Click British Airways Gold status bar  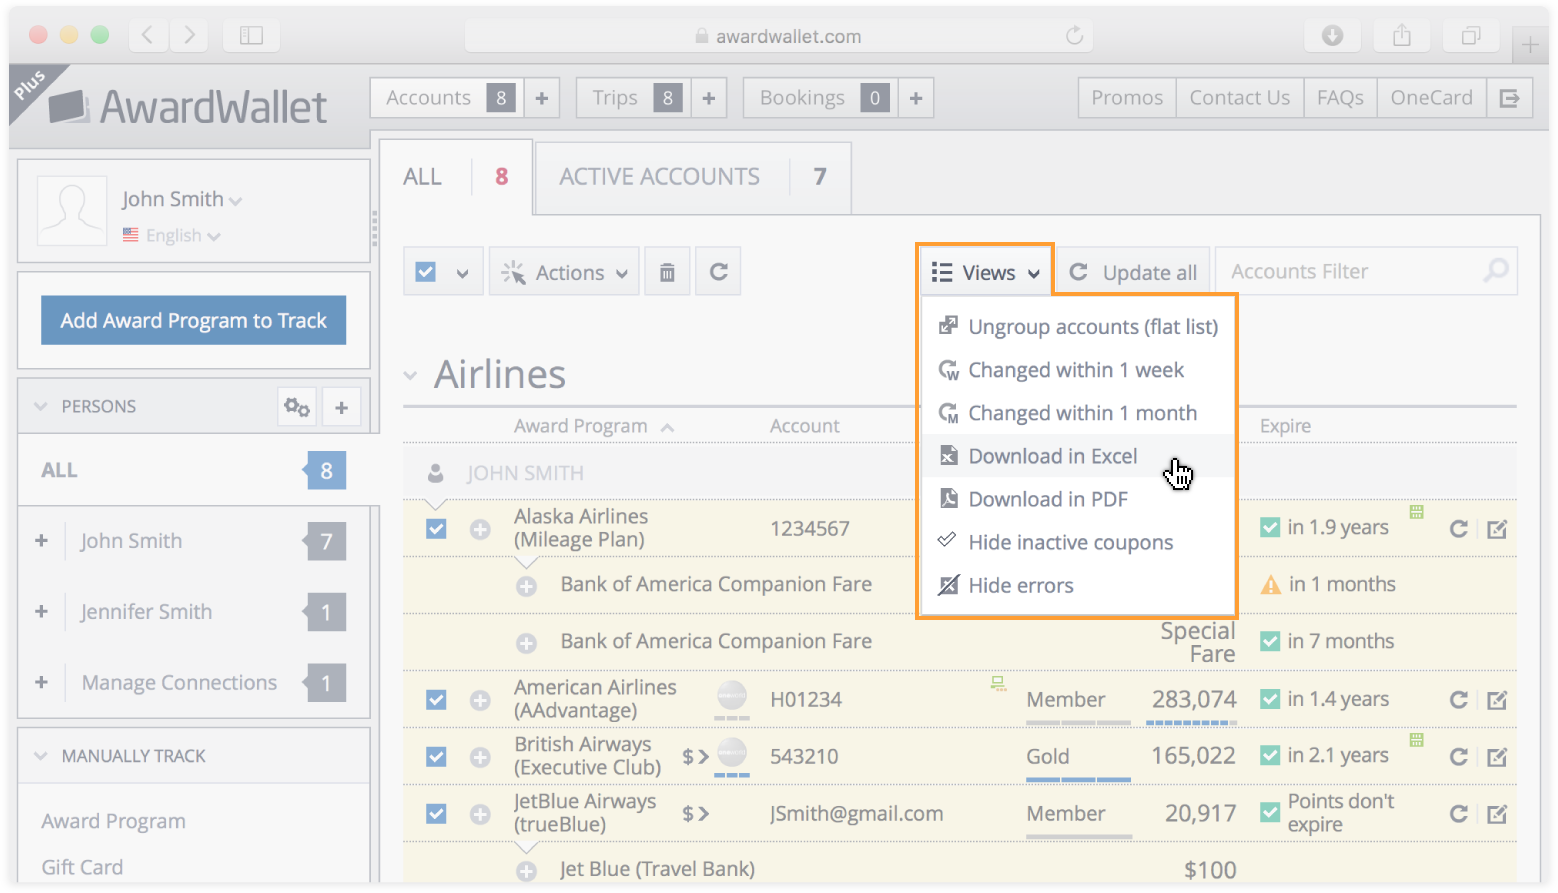coord(1078,779)
